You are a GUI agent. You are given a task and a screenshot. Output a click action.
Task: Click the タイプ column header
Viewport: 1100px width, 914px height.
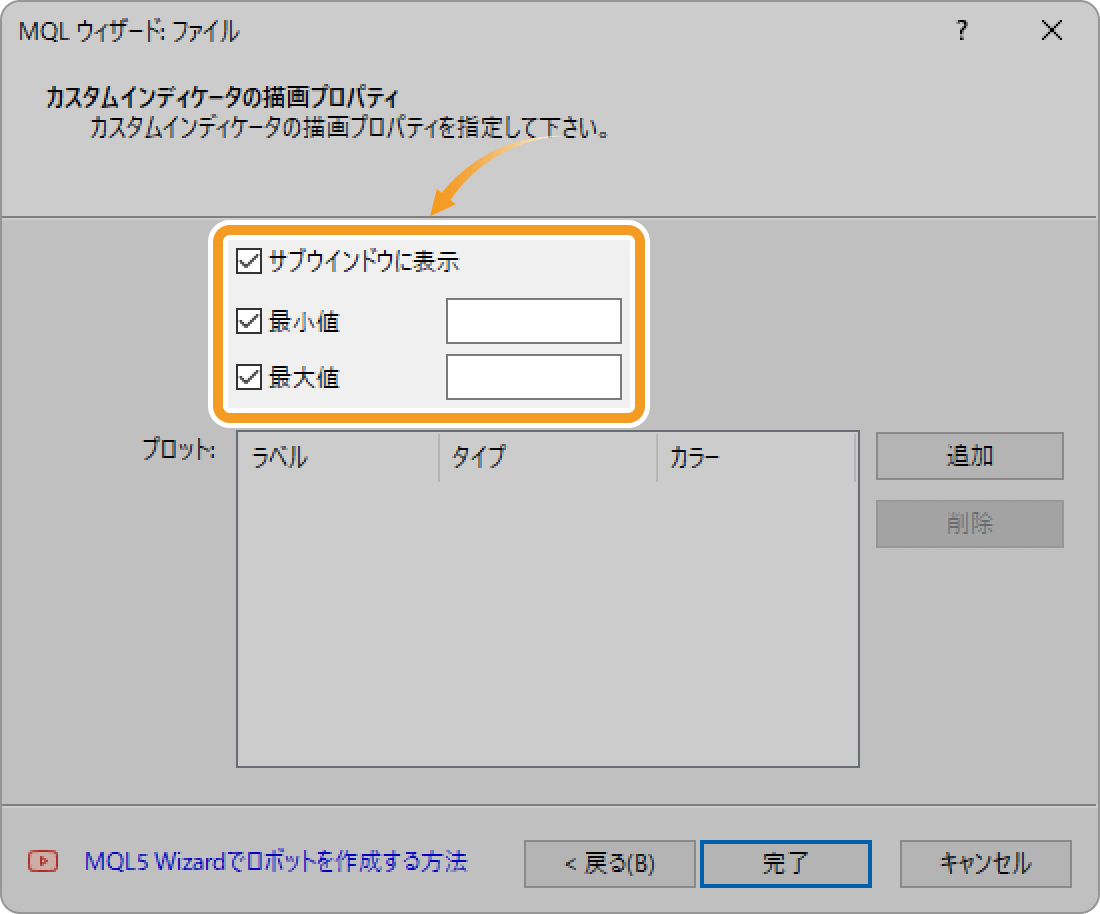(x=548, y=457)
